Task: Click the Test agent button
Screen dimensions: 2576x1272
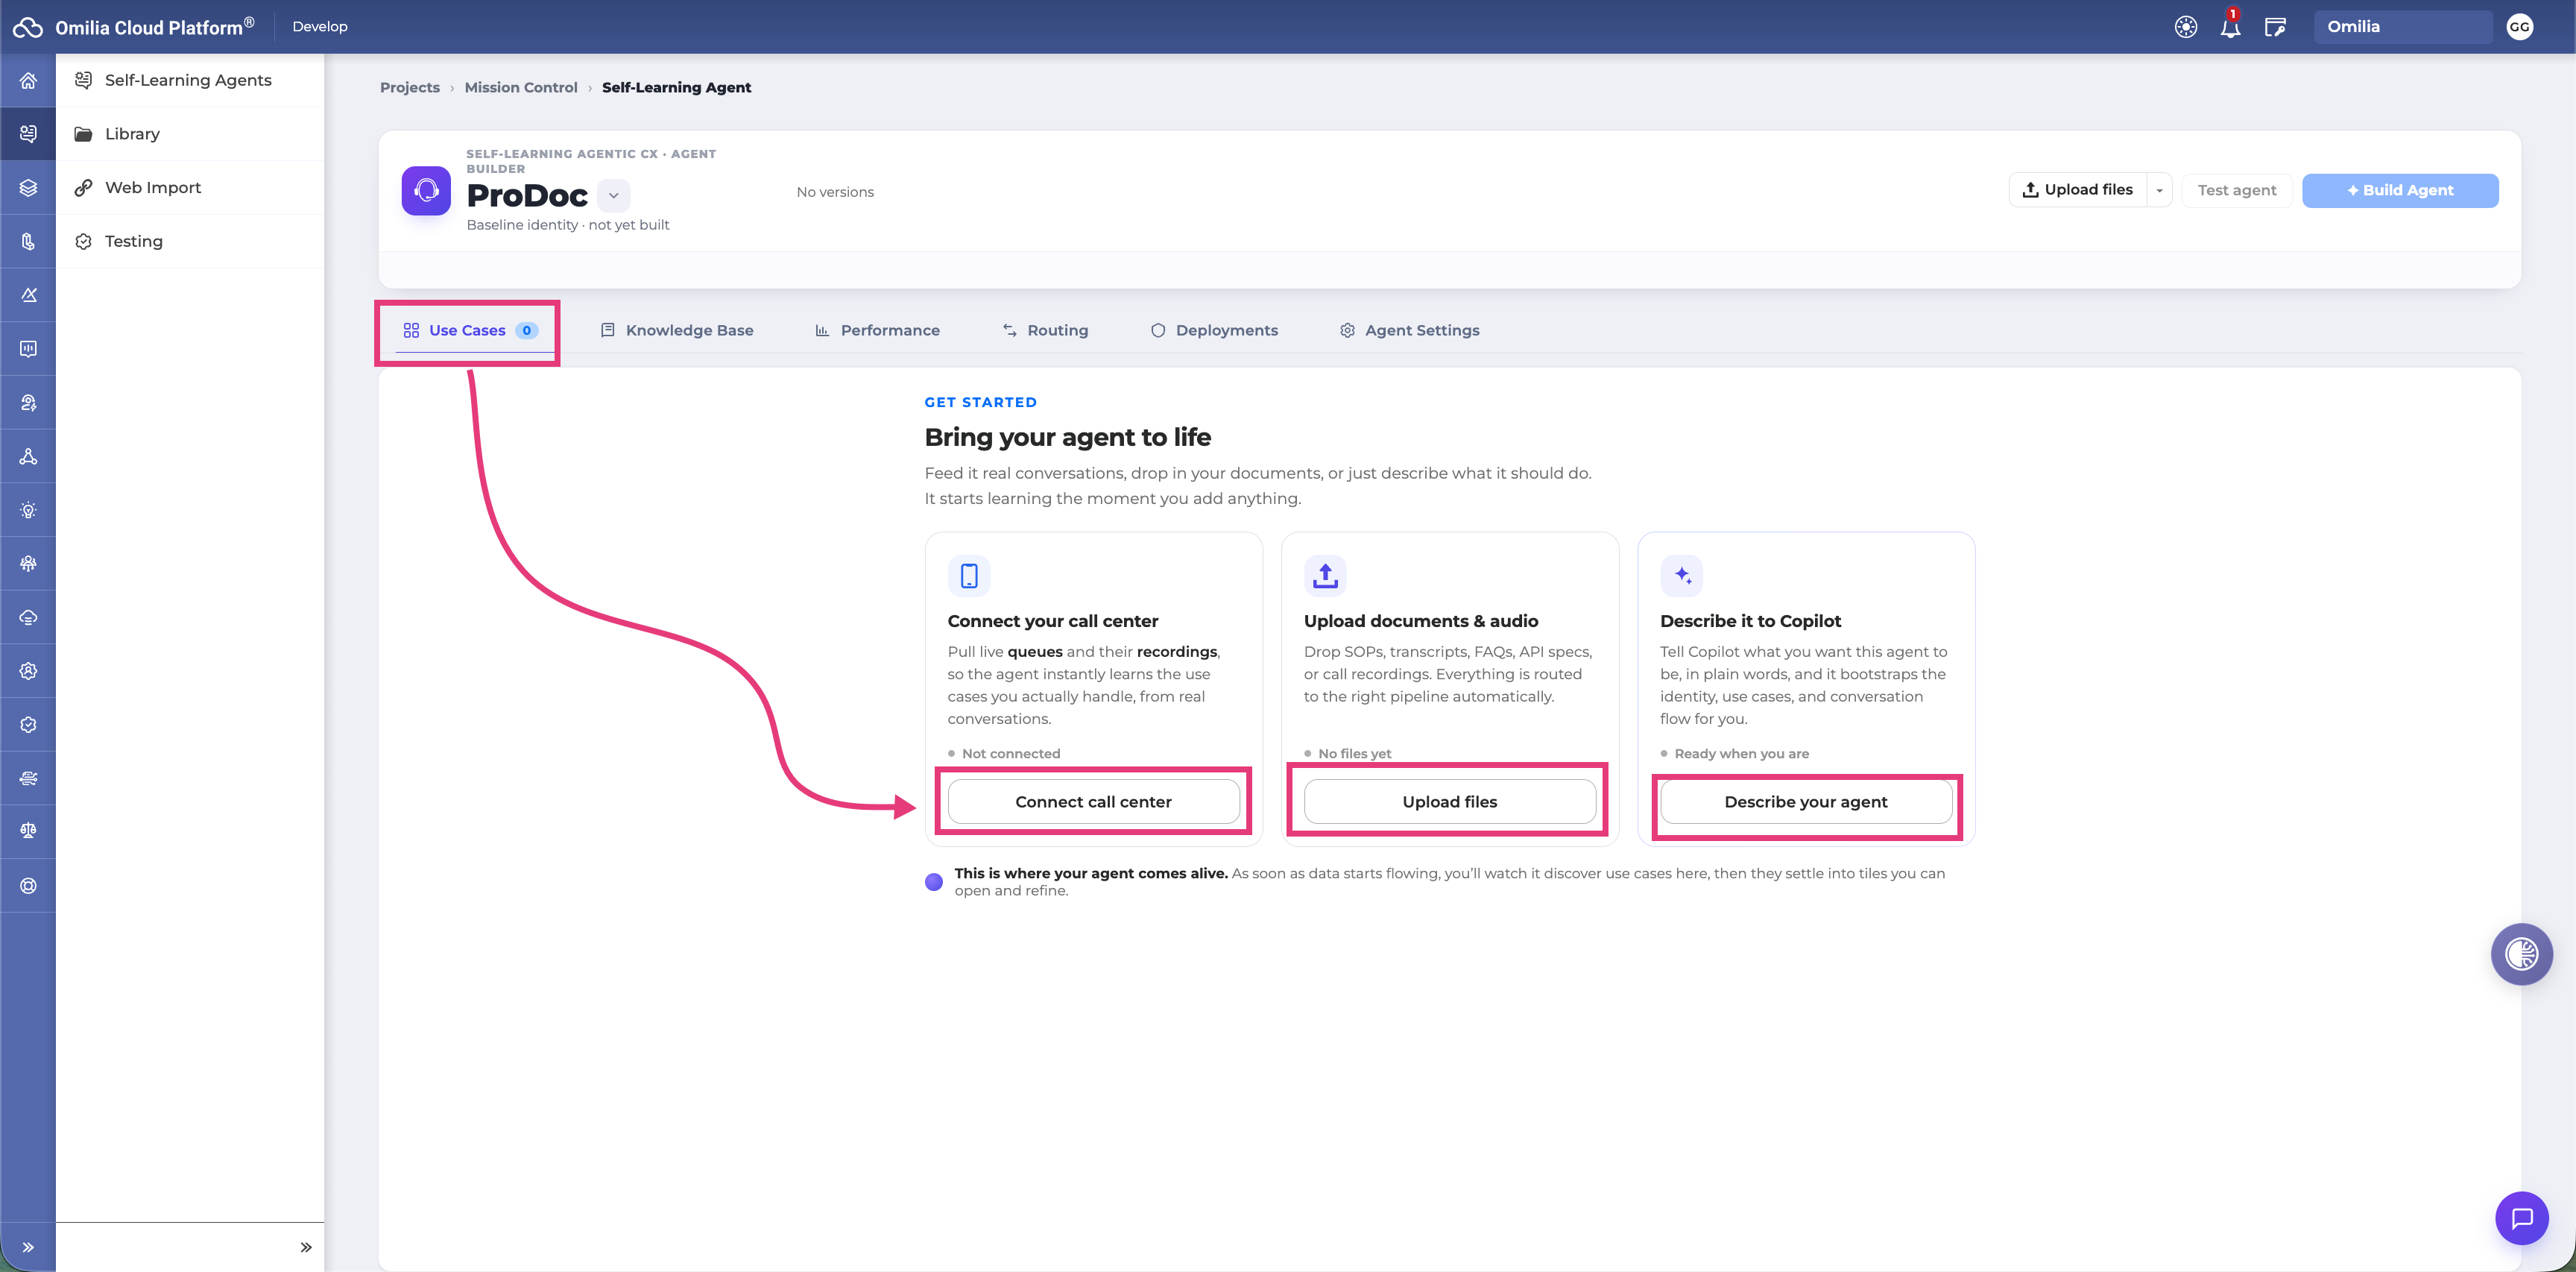Action: pos(2237,190)
